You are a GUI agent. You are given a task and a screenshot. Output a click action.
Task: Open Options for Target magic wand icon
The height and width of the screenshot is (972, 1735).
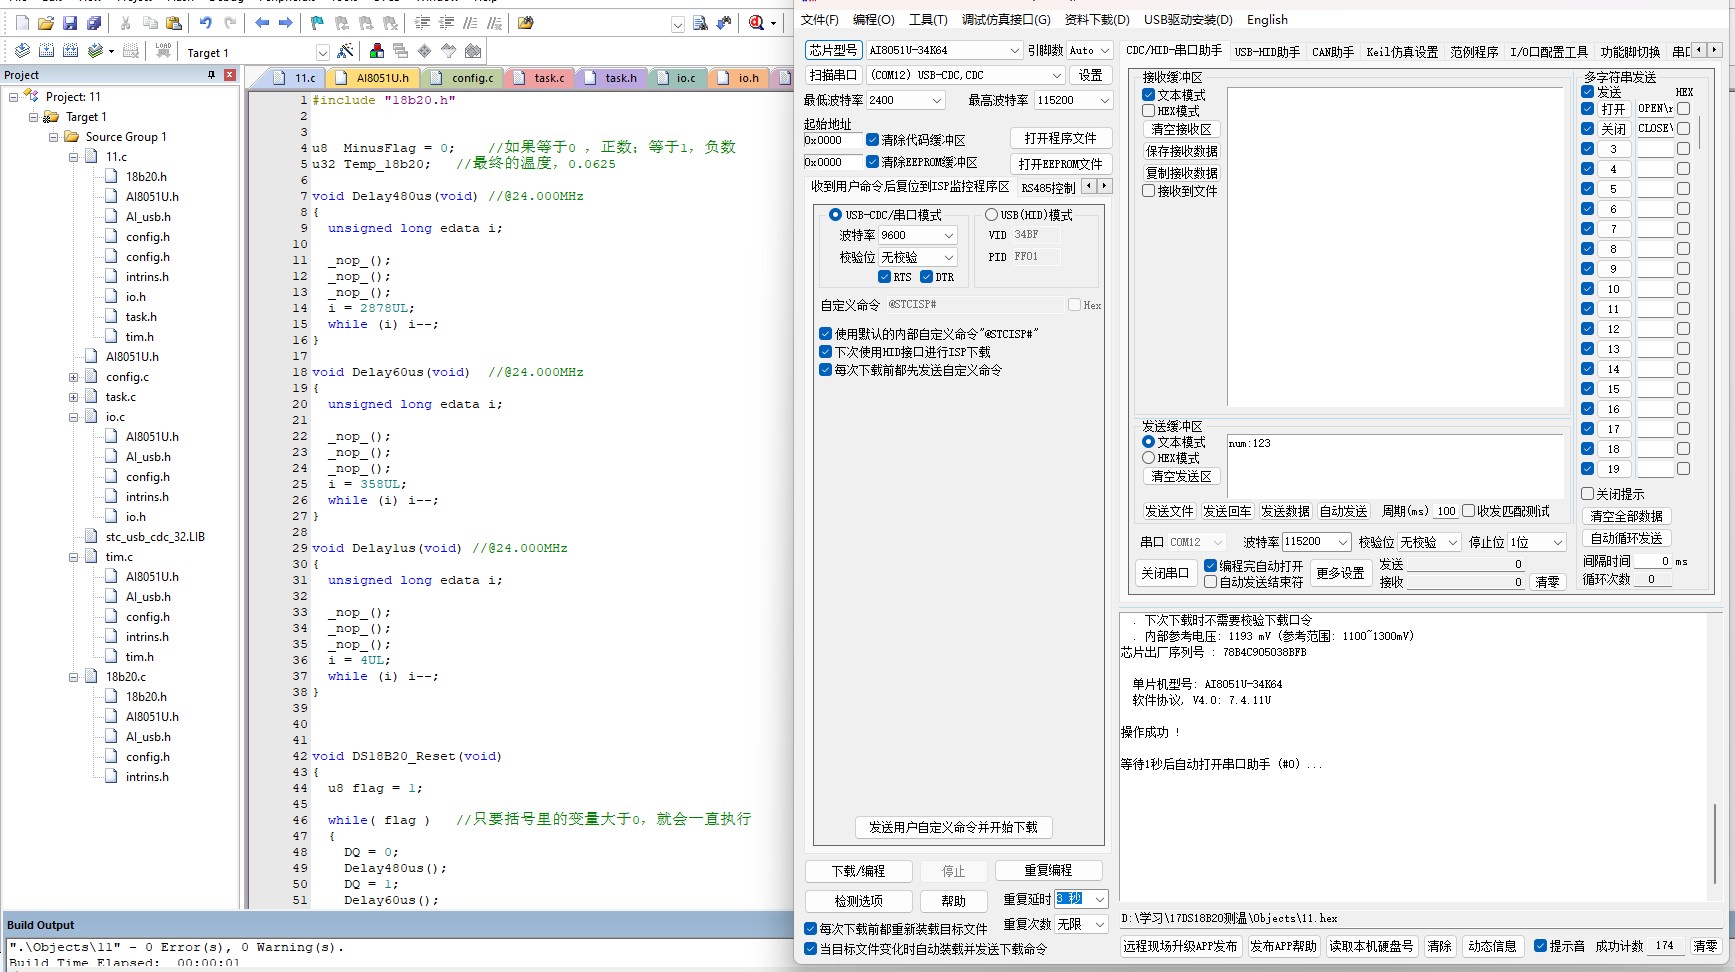(x=345, y=51)
